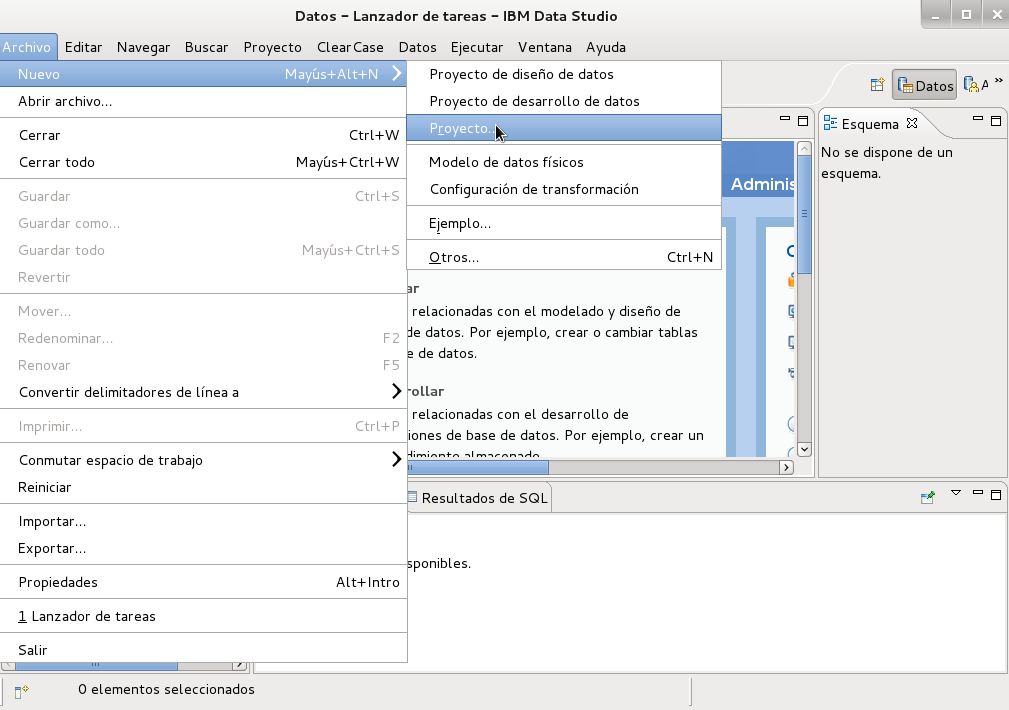Open the Ejecutar menu
This screenshot has width=1009, height=710.
(477, 47)
